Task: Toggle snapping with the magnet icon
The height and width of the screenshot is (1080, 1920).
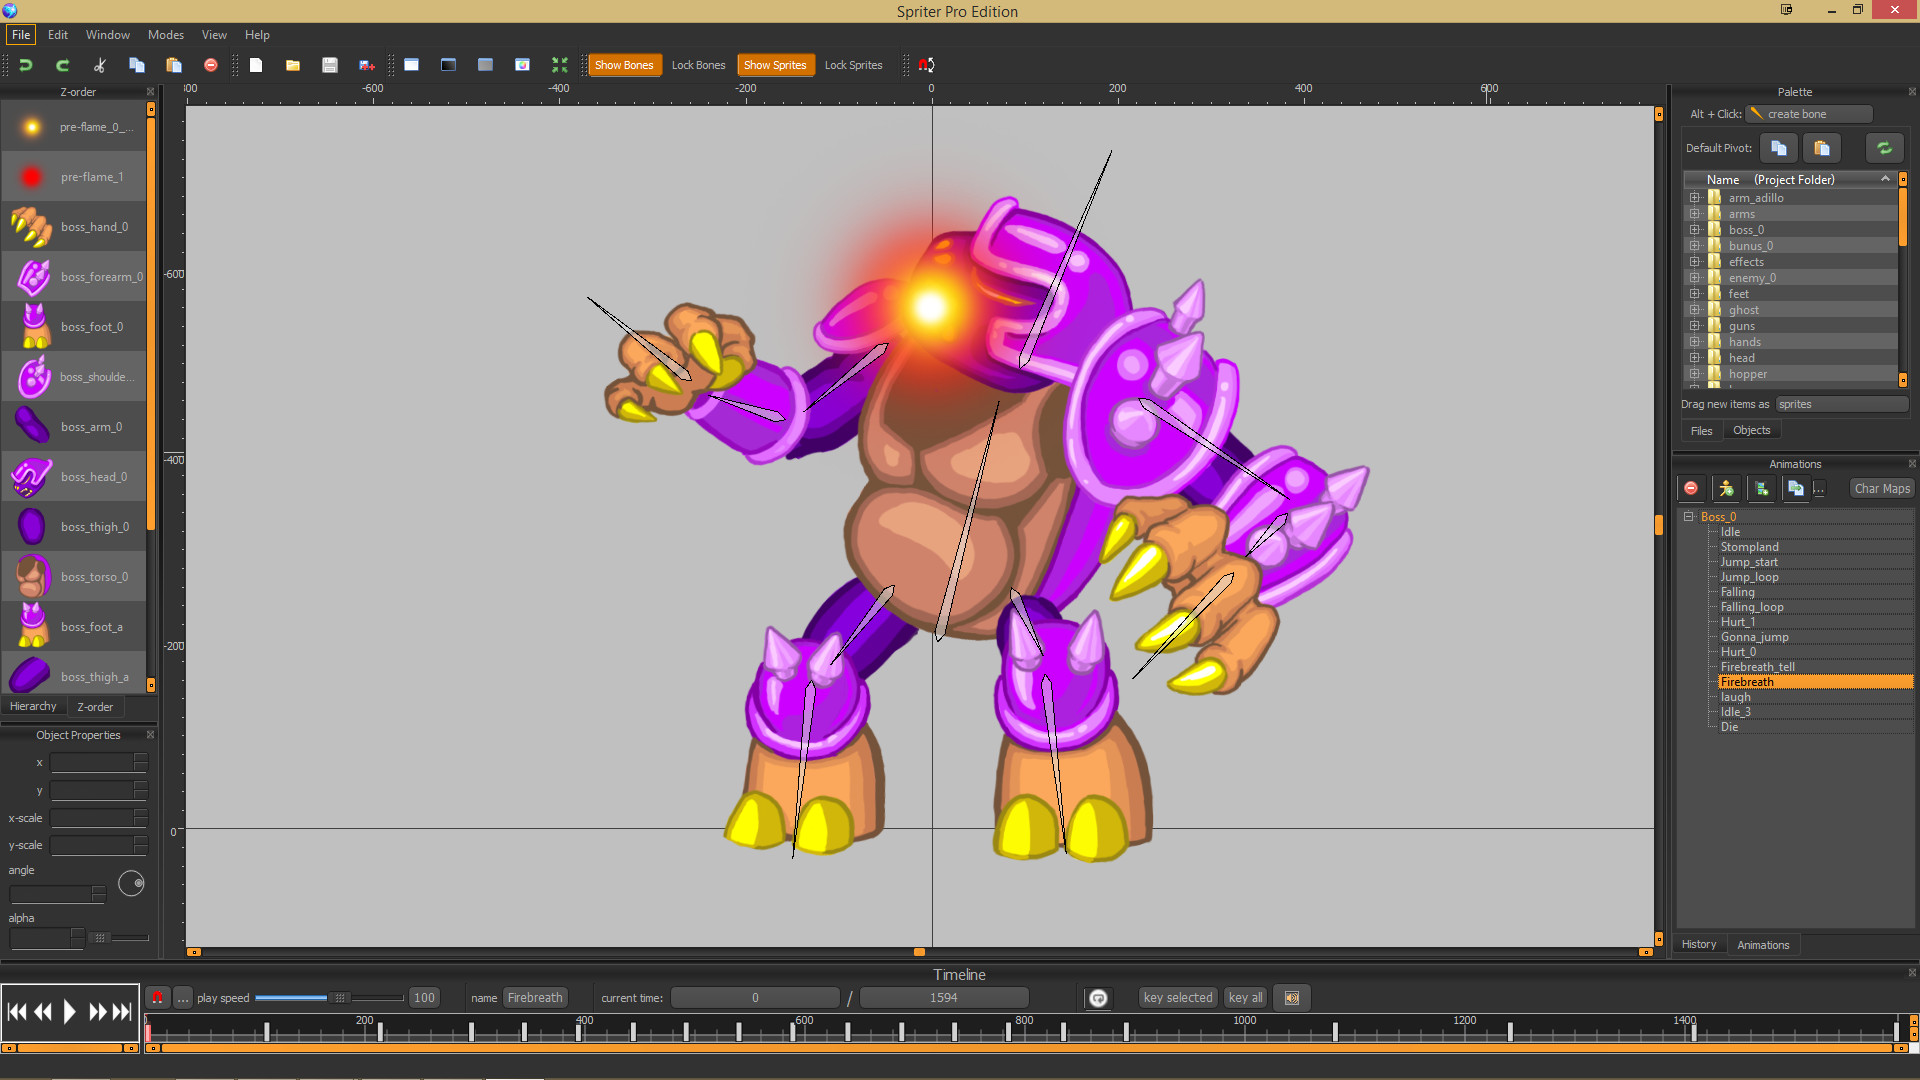Action: click(926, 64)
